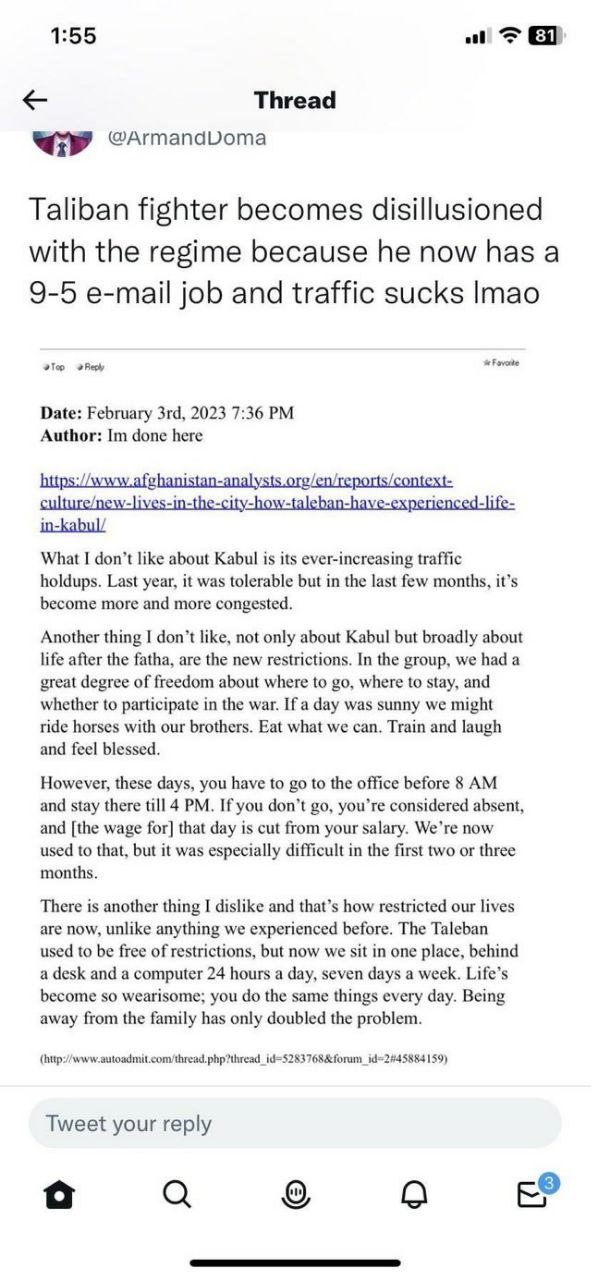Screen dimensions: 591x1280
Task: Tap the 1:55 clock in status bar
Action: tap(72, 35)
